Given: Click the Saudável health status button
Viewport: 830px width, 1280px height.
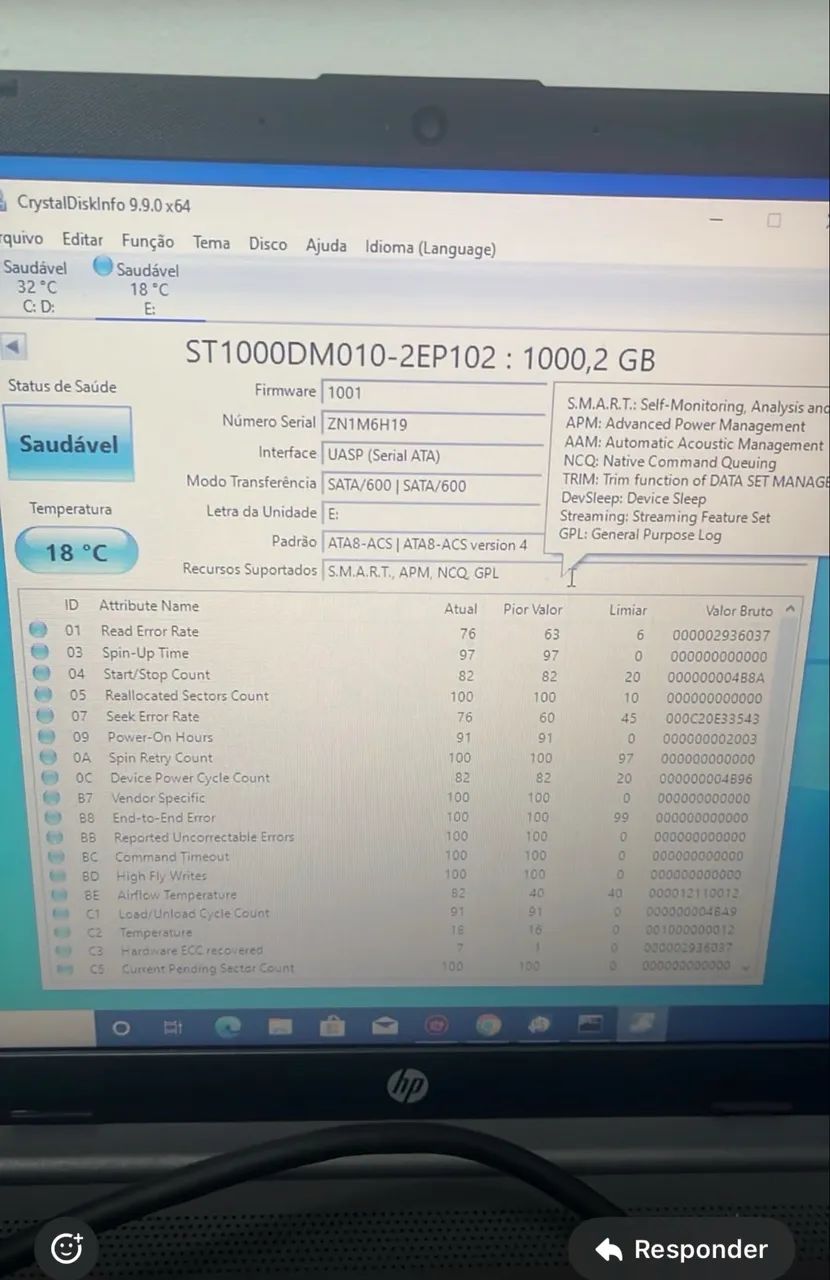Looking at the screenshot, I should tap(68, 443).
